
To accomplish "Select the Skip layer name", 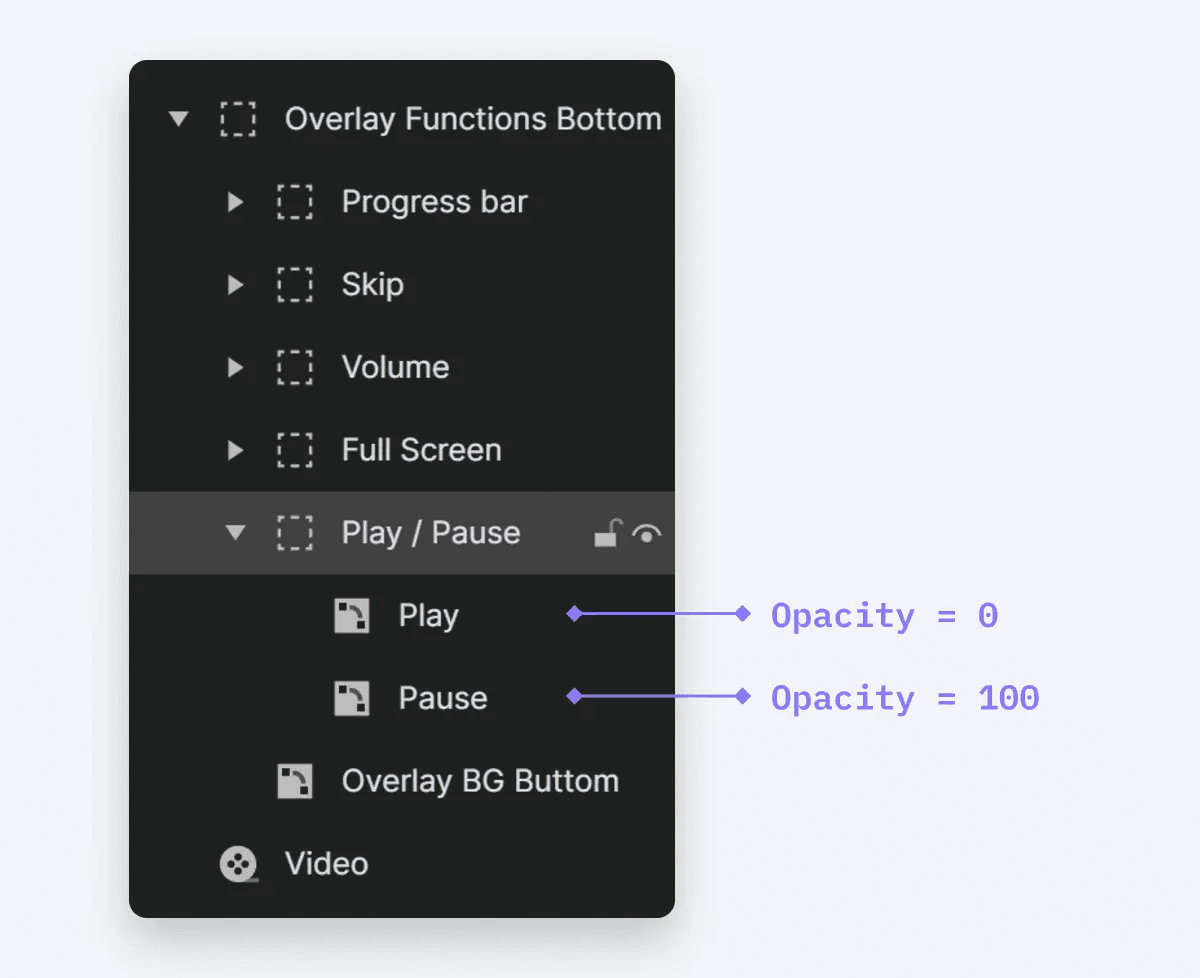I will (373, 285).
